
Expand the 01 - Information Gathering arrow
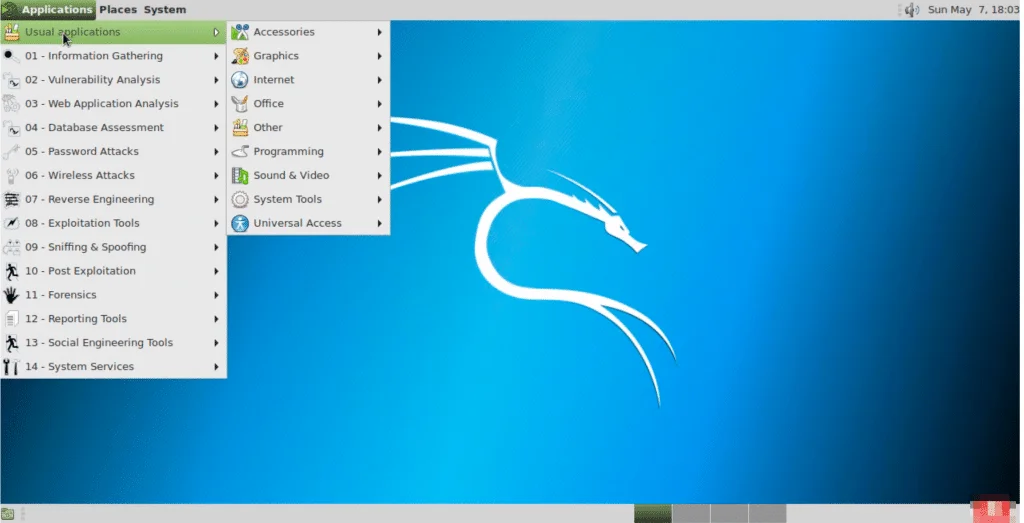216,56
